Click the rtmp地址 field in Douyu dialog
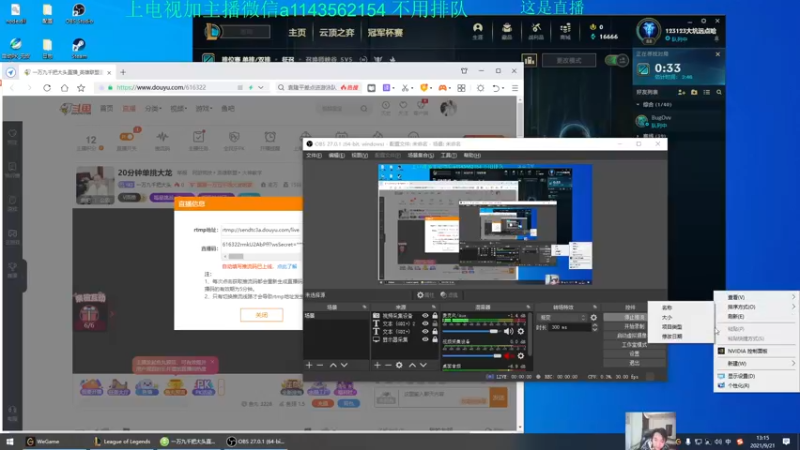This screenshot has height=450, width=800. point(262,230)
